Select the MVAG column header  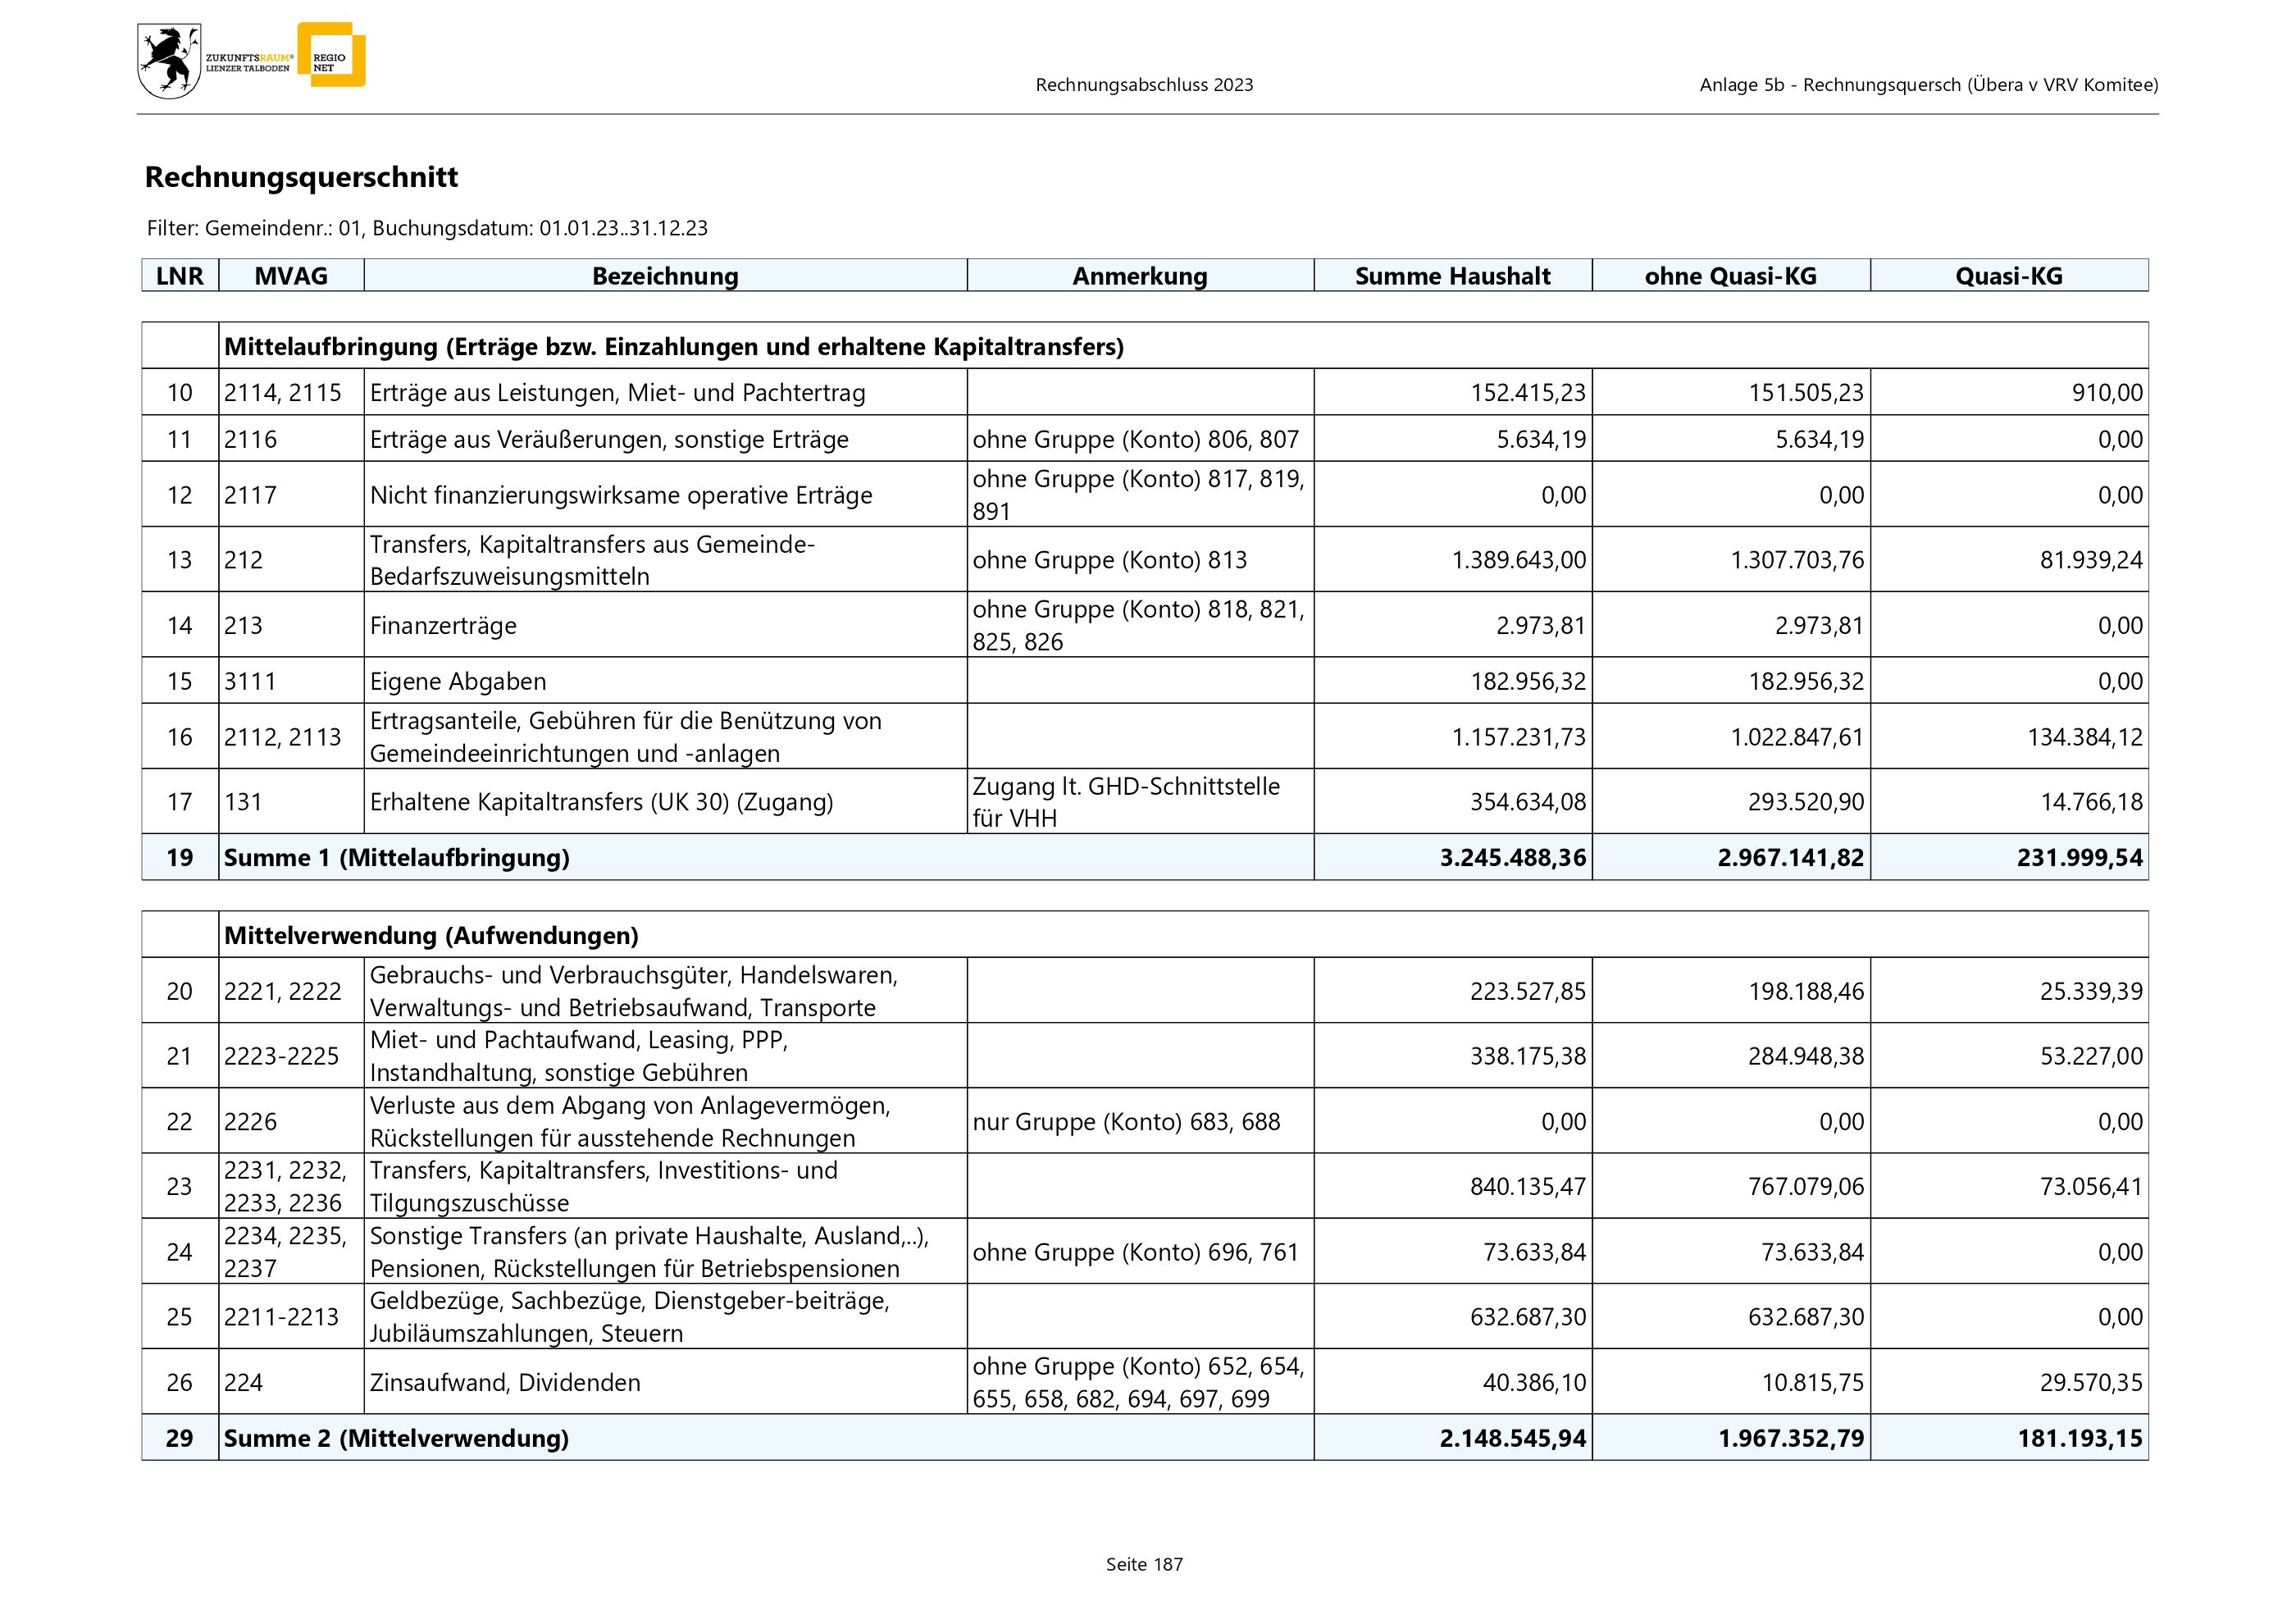point(291,276)
